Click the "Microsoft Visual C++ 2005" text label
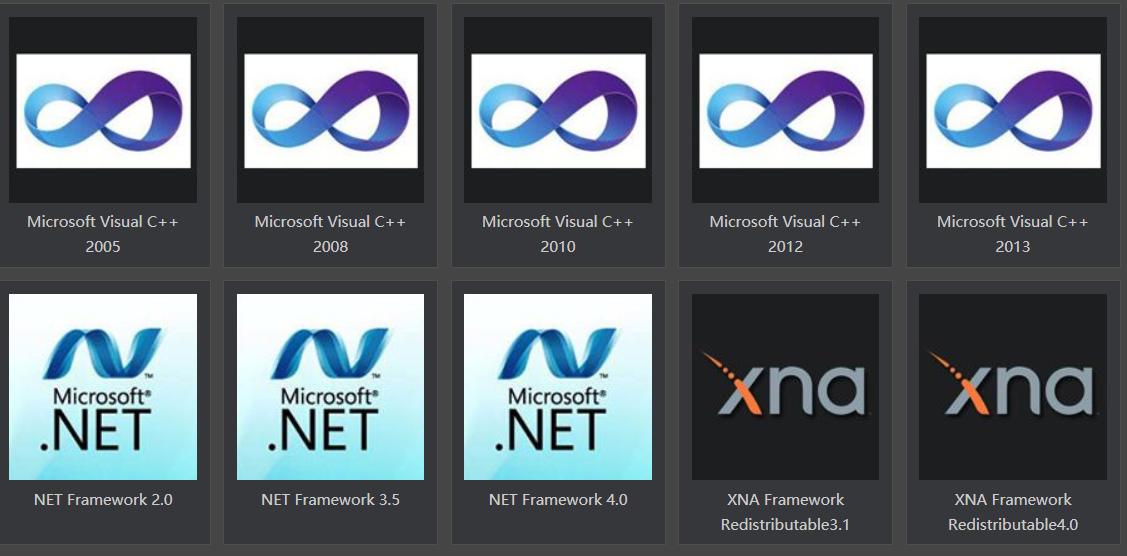 click(103, 234)
